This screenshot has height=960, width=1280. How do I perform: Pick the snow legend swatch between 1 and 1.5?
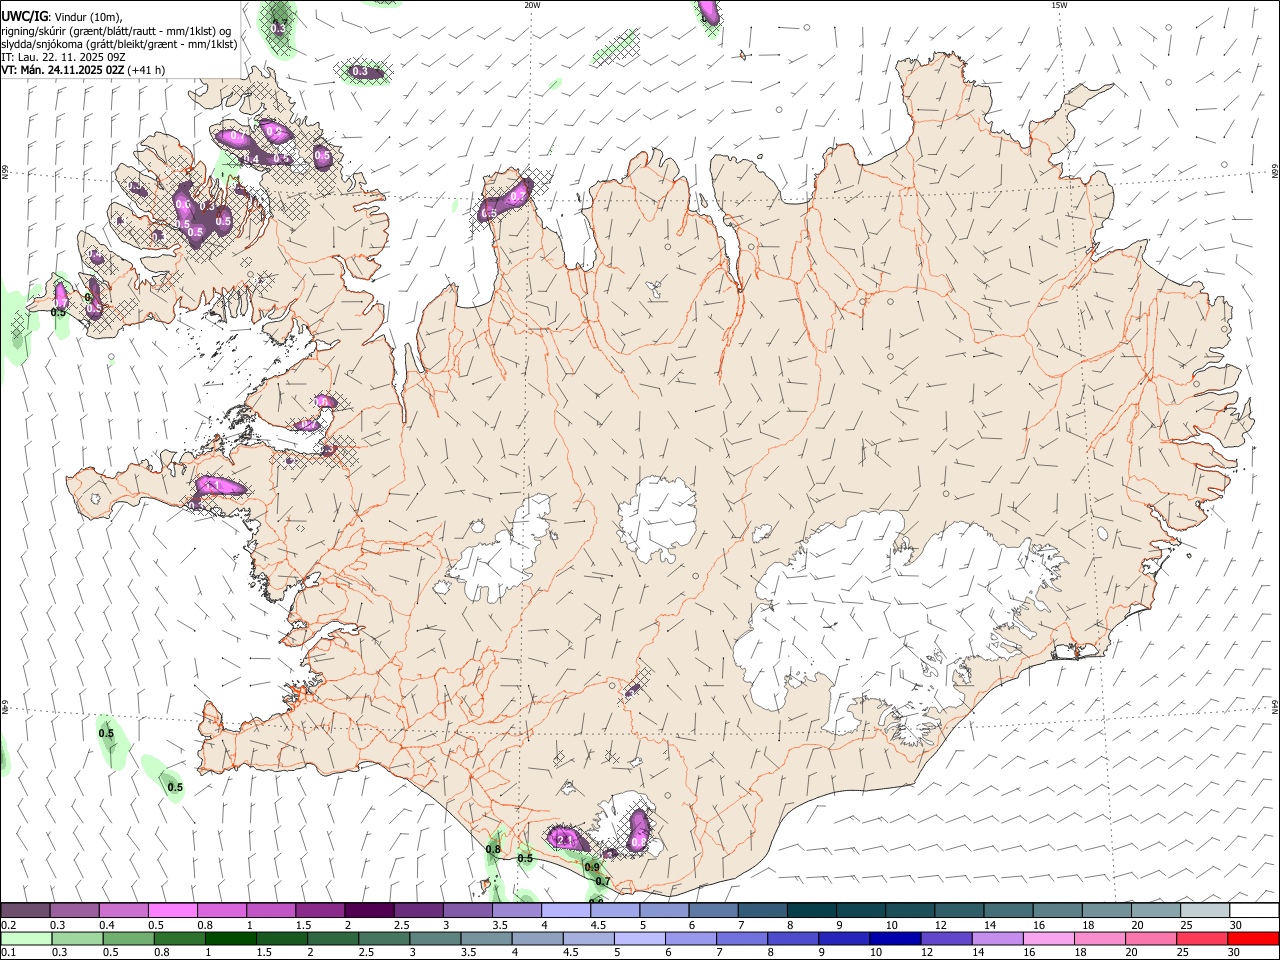pyautogui.click(x=271, y=910)
